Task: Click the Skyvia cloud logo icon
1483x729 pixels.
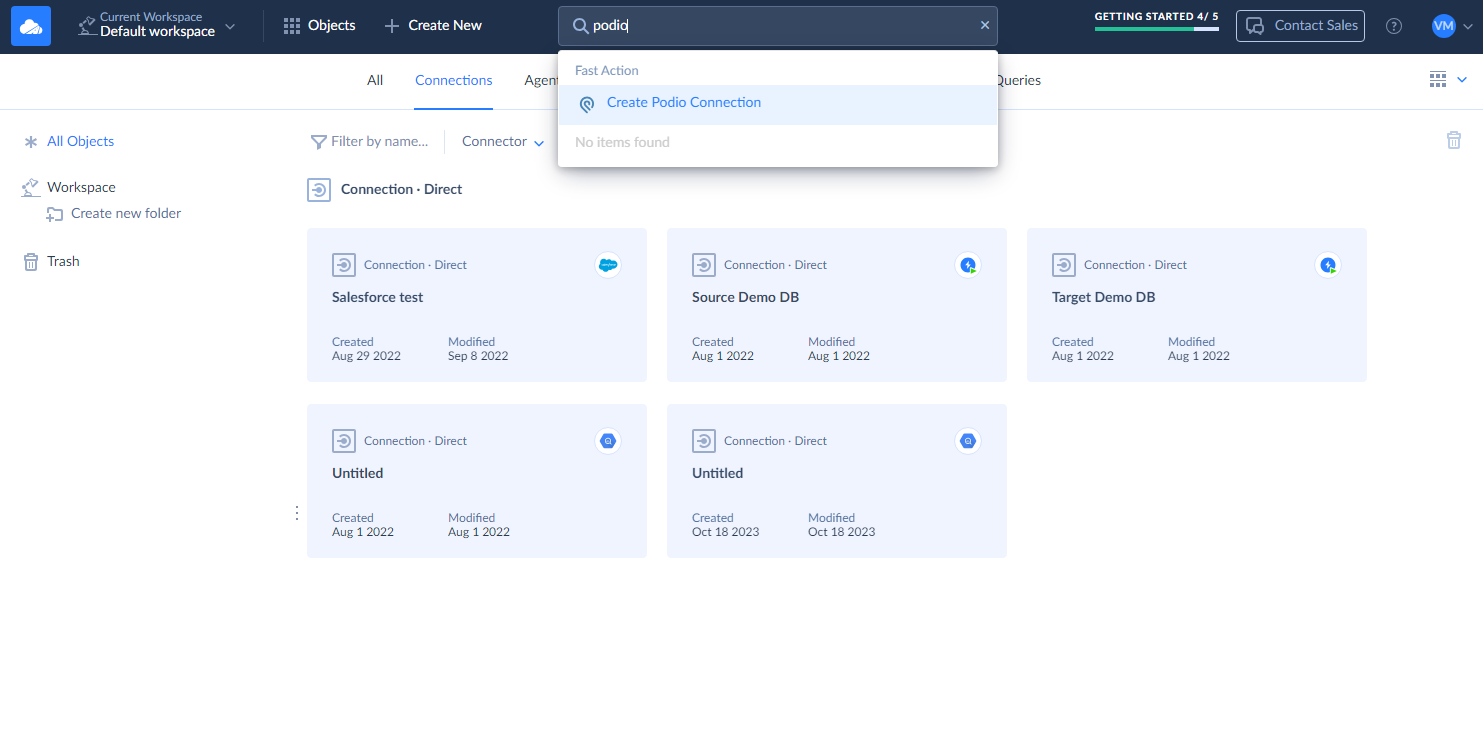Action: (x=31, y=26)
